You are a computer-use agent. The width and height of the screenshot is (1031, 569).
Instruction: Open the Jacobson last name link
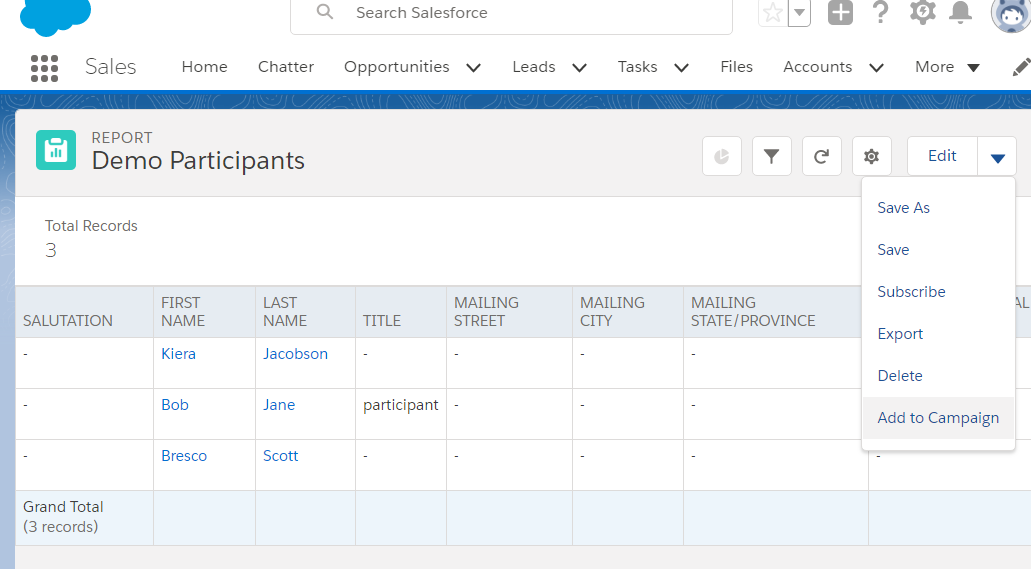[x=295, y=354]
